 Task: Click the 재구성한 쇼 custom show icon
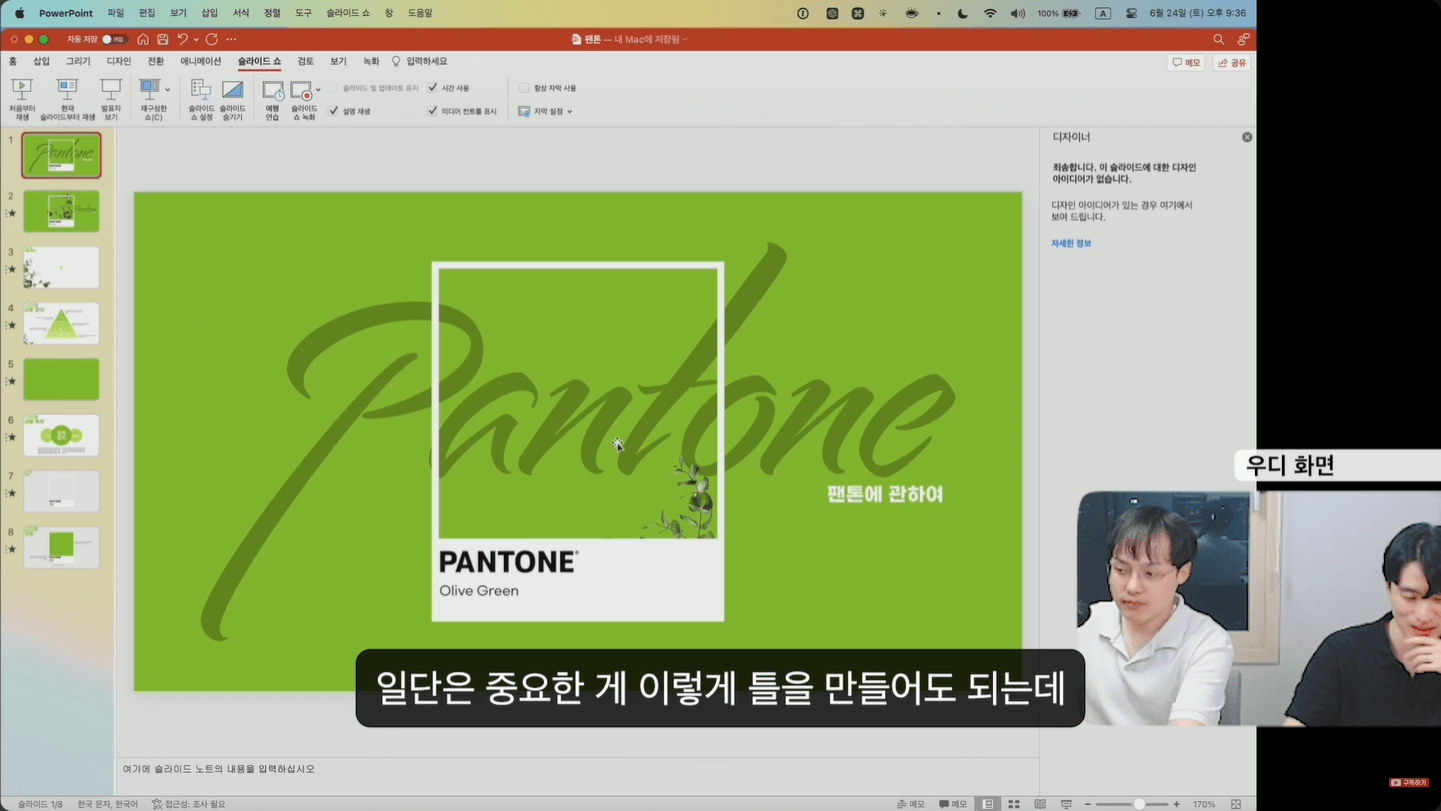point(150,89)
